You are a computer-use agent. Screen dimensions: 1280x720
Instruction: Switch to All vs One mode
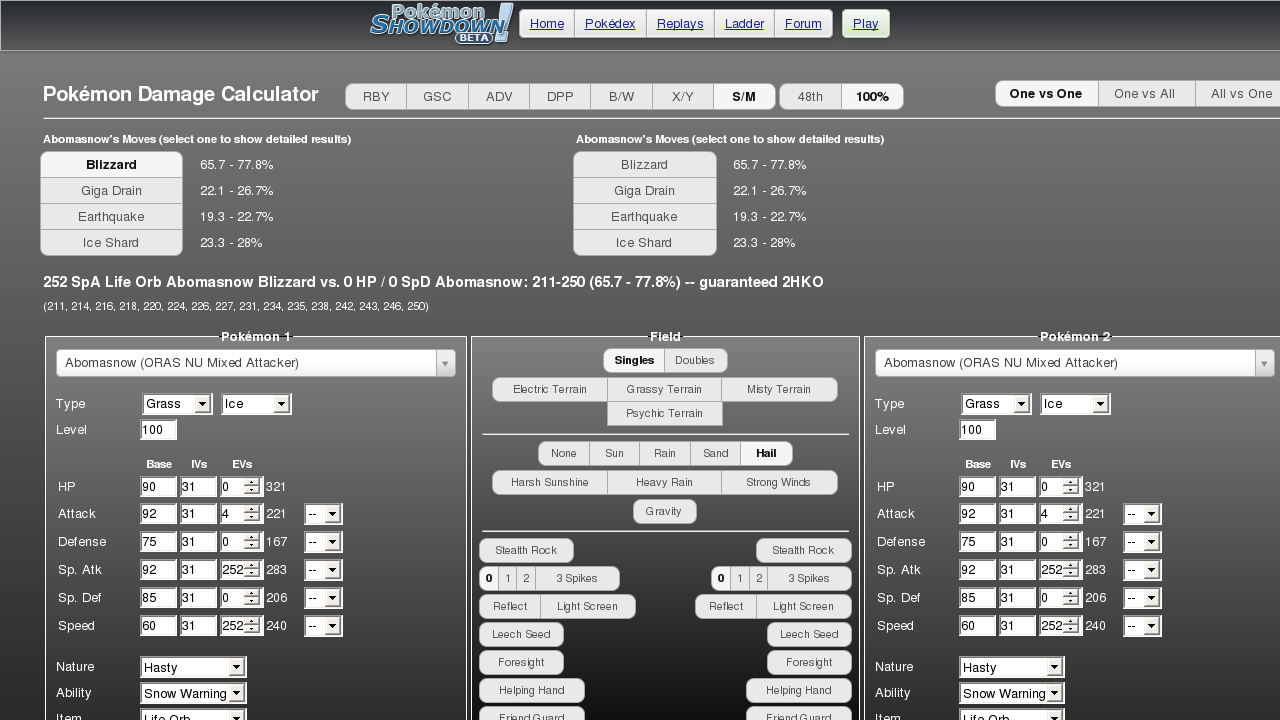click(1240, 94)
